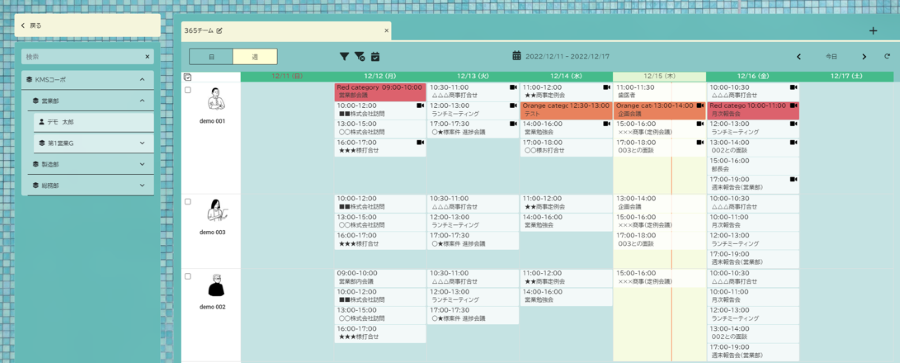Open date picker calendar icon
The width and height of the screenshot is (900, 363).
pos(517,56)
